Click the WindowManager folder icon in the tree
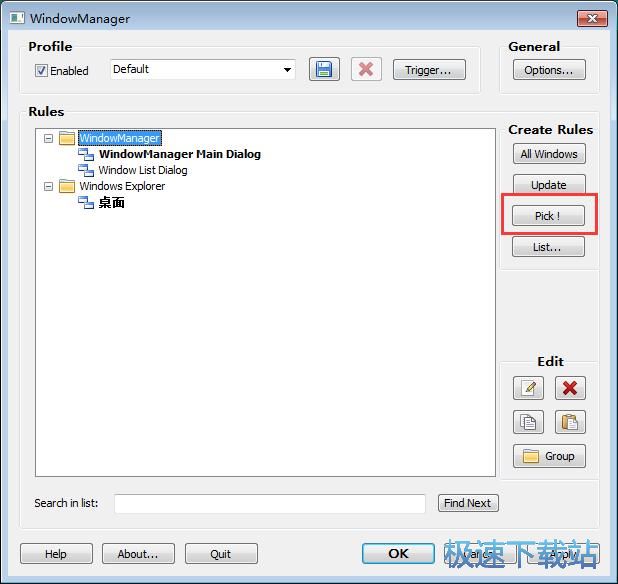Image resolution: width=618 pixels, height=584 pixels. pyautogui.click(x=67, y=138)
